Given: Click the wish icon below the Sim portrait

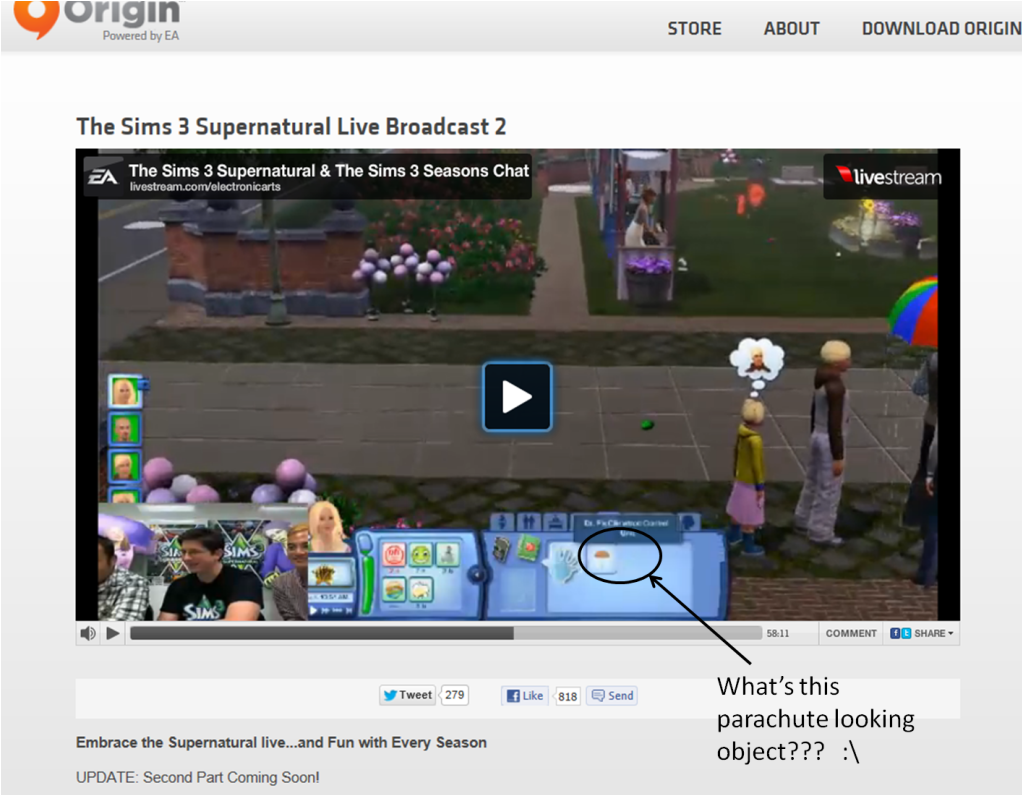Looking at the screenshot, I should coord(324,574).
